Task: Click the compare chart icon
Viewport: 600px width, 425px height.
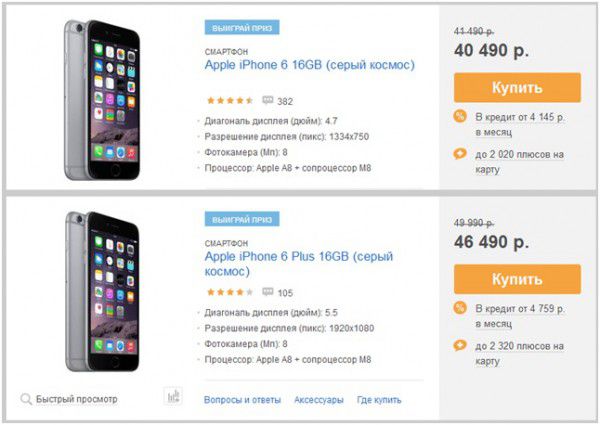Action: 173,396
